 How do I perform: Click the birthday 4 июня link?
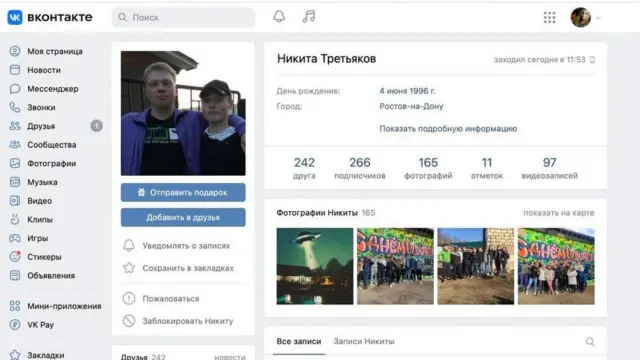point(407,91)
